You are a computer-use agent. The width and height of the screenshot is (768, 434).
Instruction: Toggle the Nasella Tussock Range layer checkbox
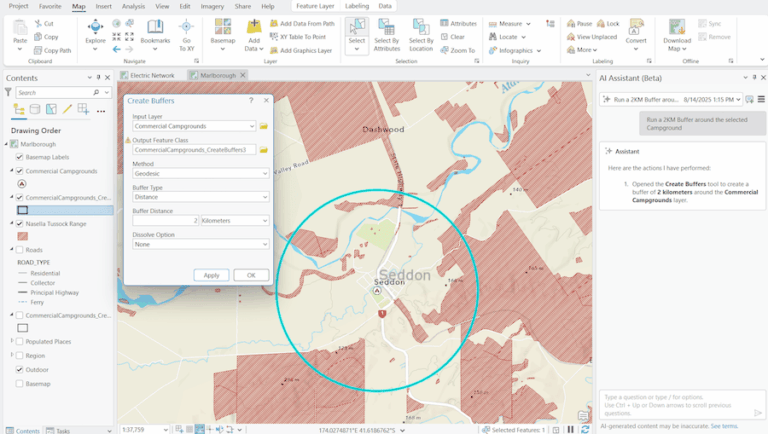pos(20,223)
